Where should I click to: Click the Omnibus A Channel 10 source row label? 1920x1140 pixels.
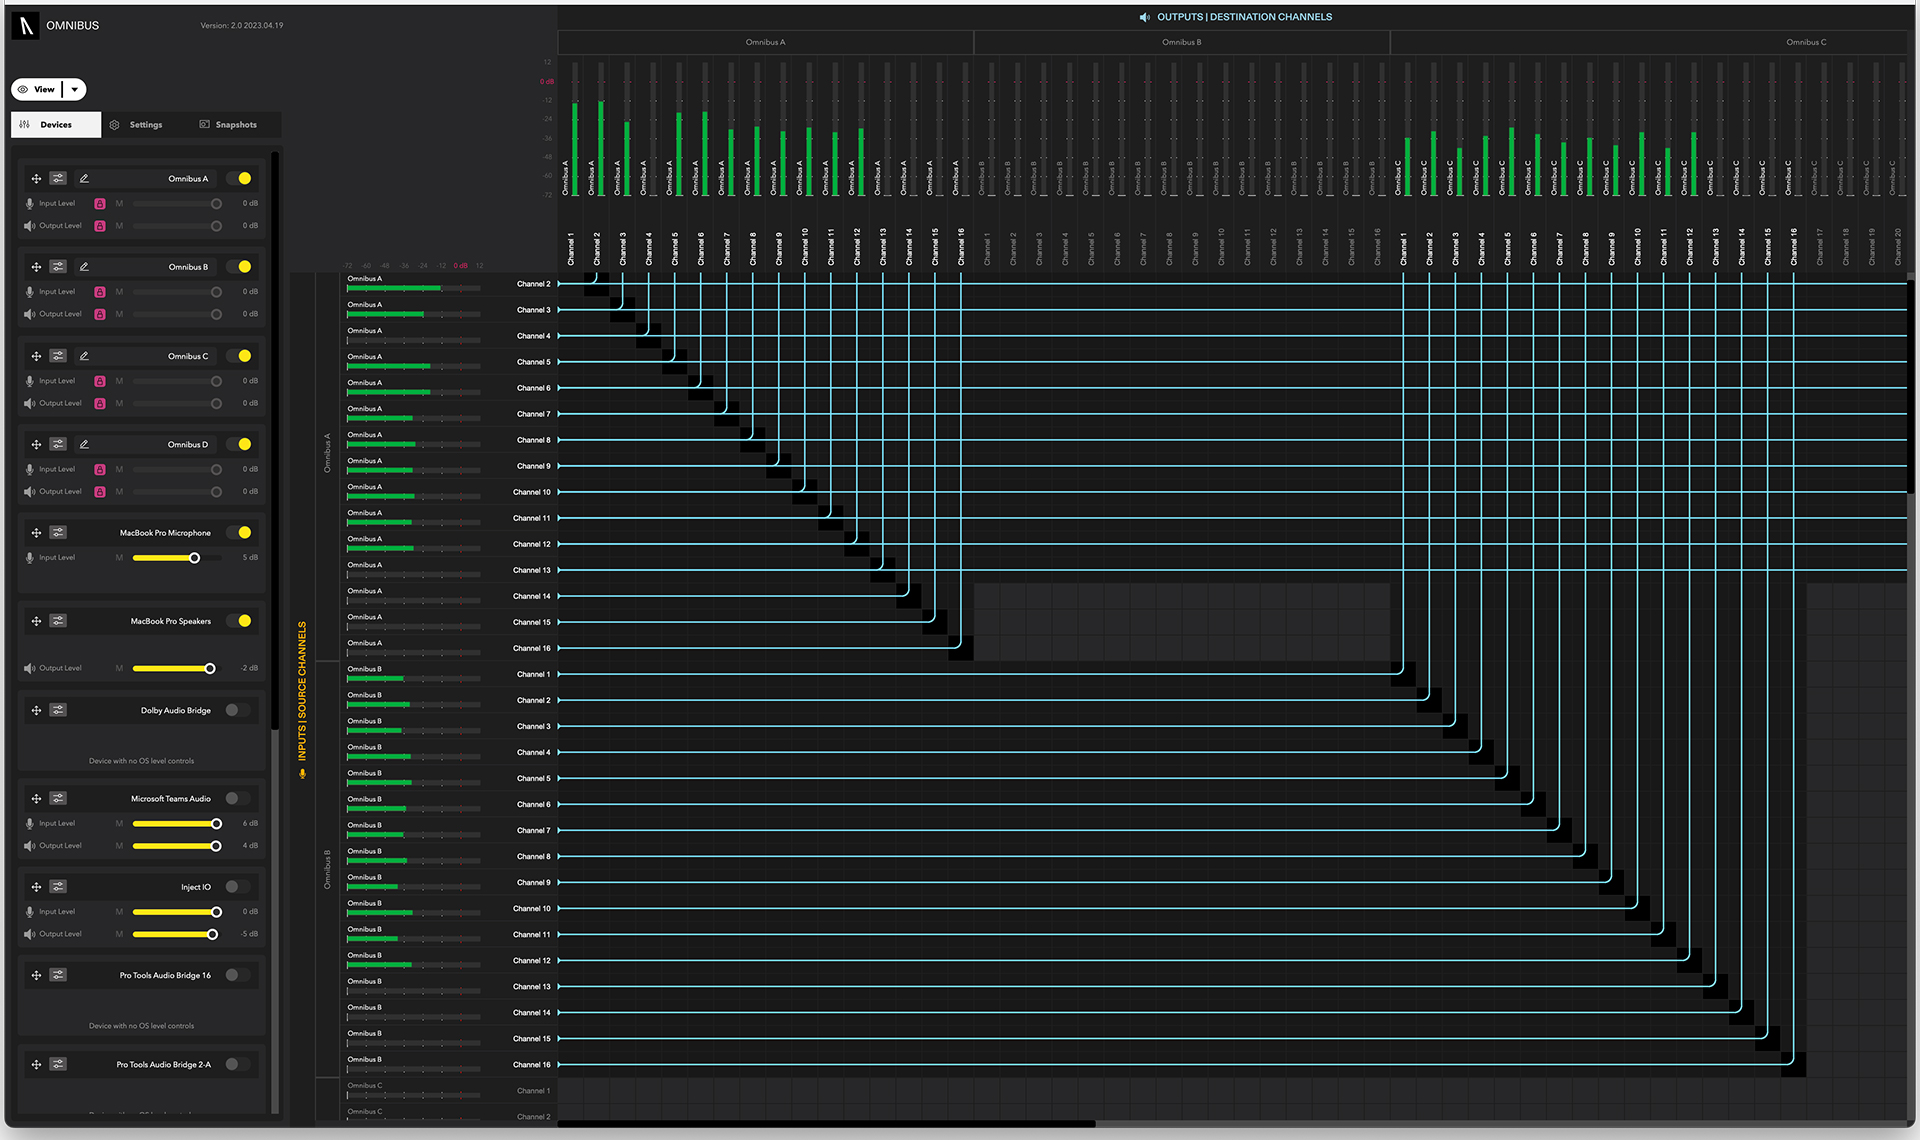coord(532,492)
